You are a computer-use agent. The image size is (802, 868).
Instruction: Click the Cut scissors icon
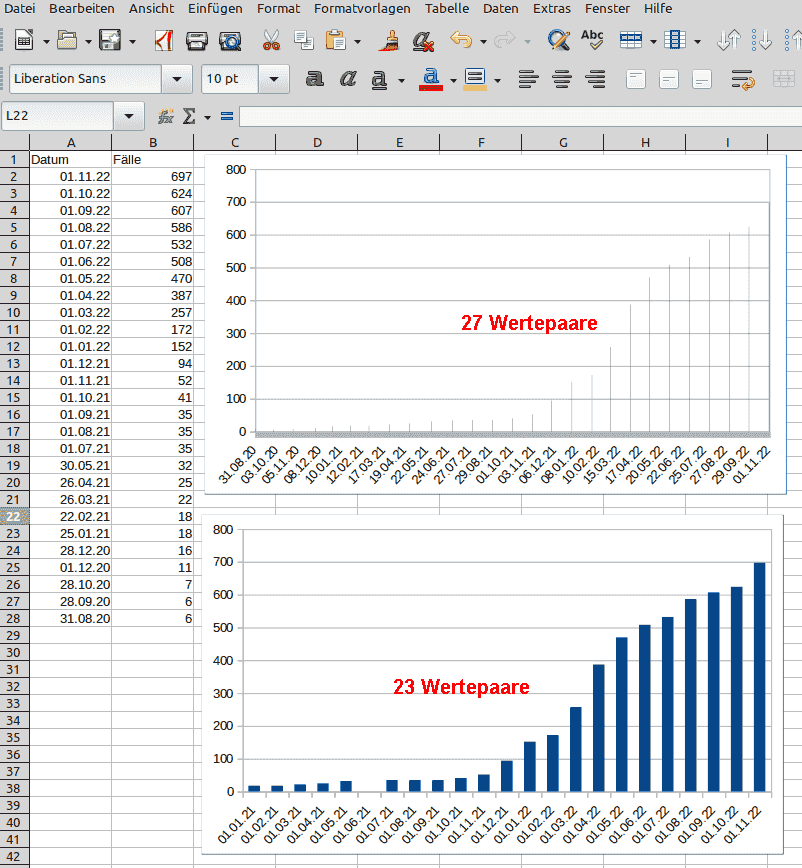(x=271, y=41)
